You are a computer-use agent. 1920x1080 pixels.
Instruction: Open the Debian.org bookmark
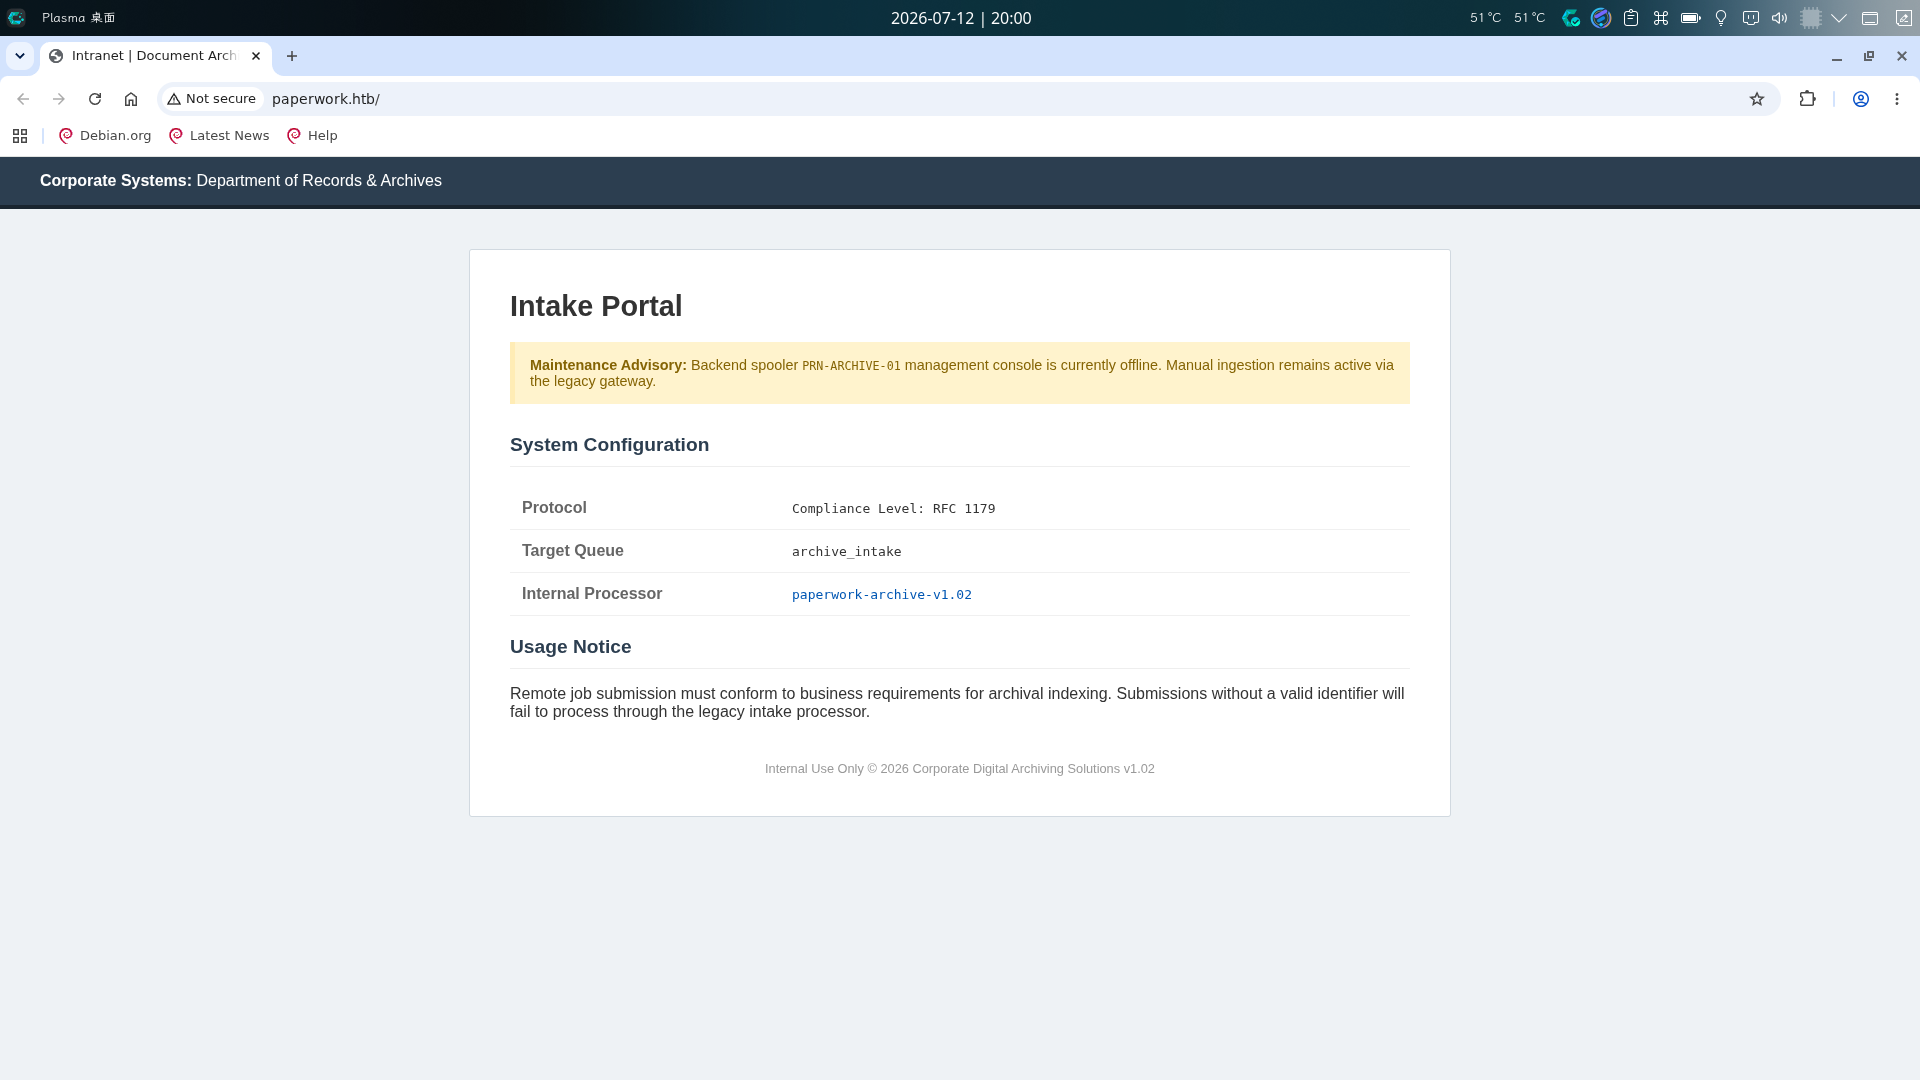click(105, 136)
